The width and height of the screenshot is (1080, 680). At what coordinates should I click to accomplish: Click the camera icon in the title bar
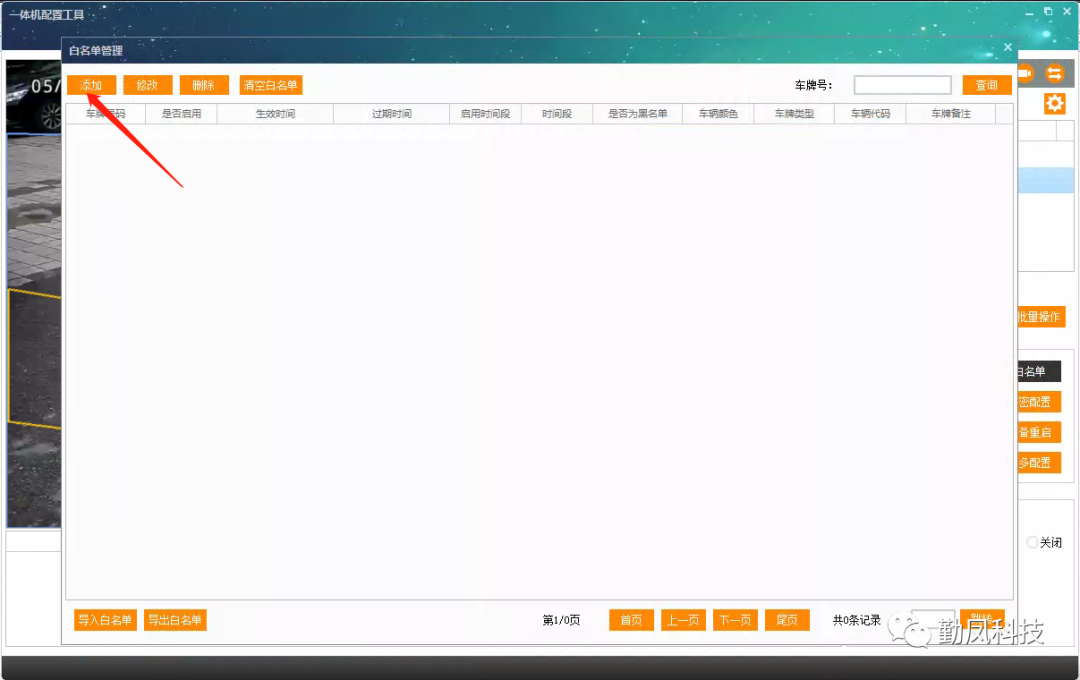click(x=1026, y=72)
